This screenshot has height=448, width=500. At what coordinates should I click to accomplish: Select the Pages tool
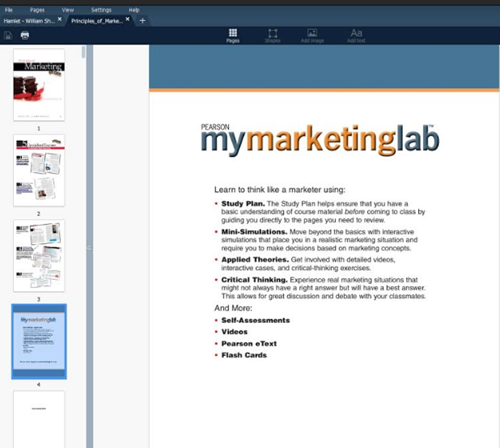coord(233,36)
